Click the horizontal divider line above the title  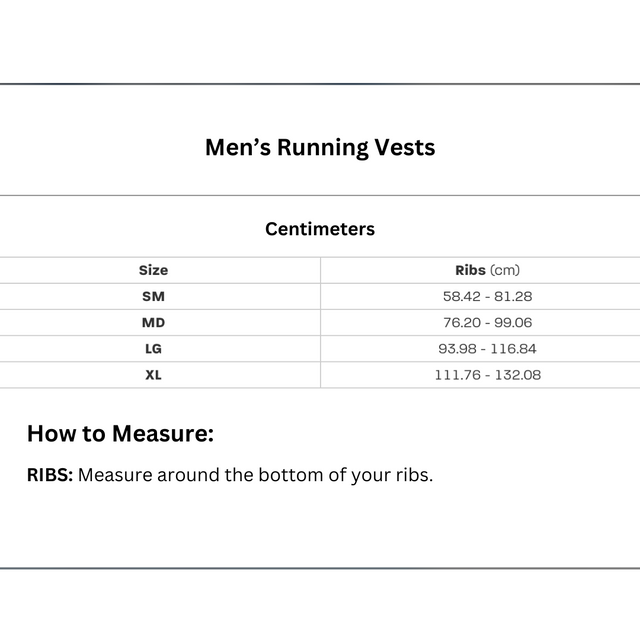[x=320, y=84]
